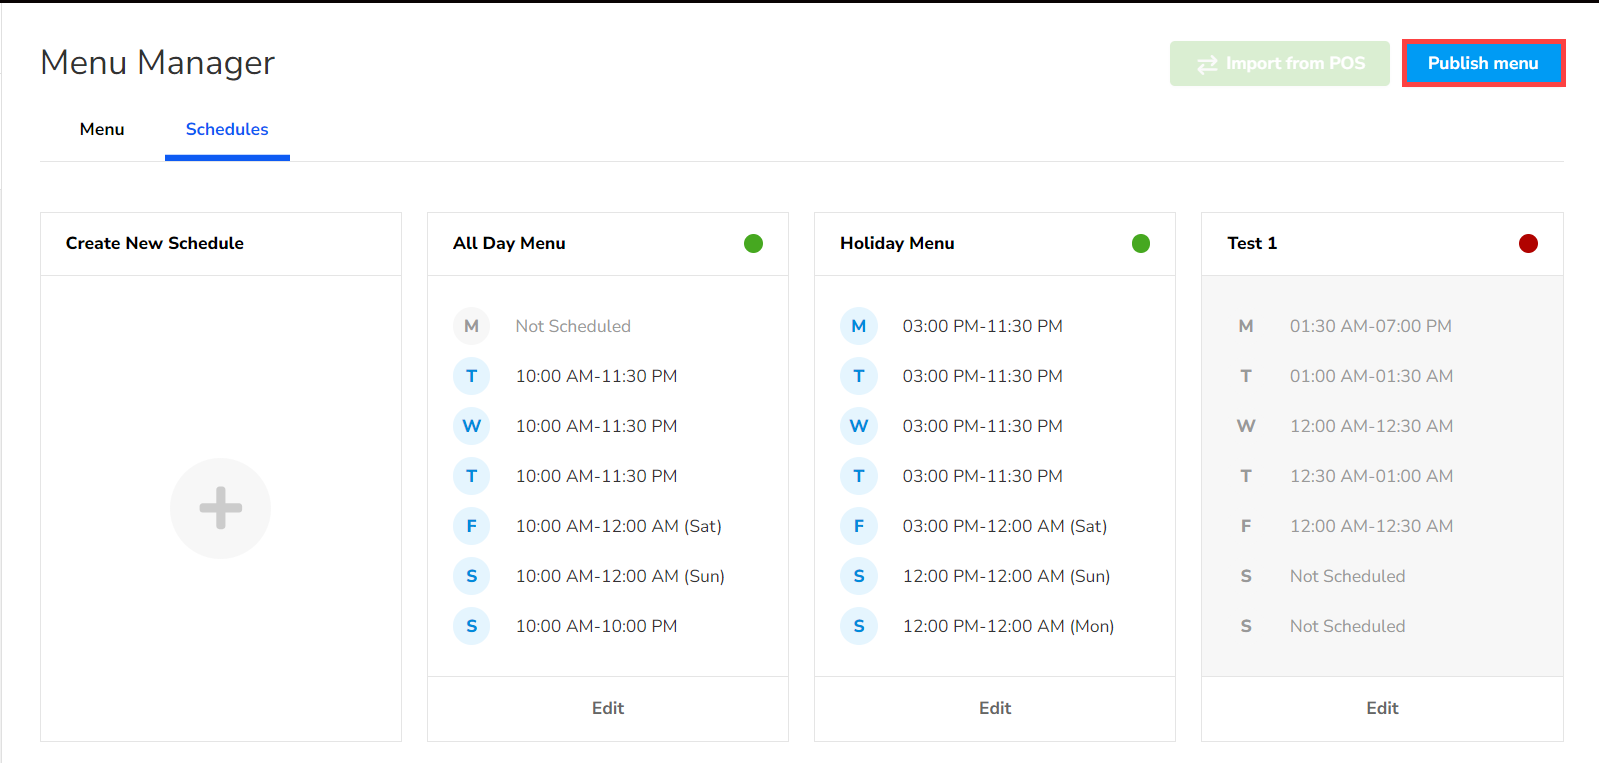Click the green status dot on All Day Menu
This screenshot has width=1599, height=763.
click(753, 243)
